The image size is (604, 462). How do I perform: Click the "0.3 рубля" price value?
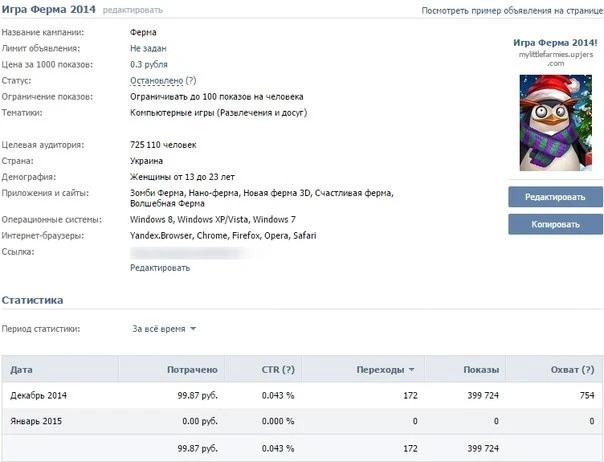[149, 64]
